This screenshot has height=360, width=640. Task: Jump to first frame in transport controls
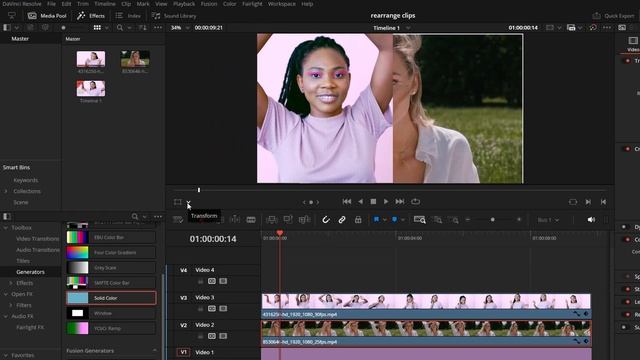(x=347, y=202)
